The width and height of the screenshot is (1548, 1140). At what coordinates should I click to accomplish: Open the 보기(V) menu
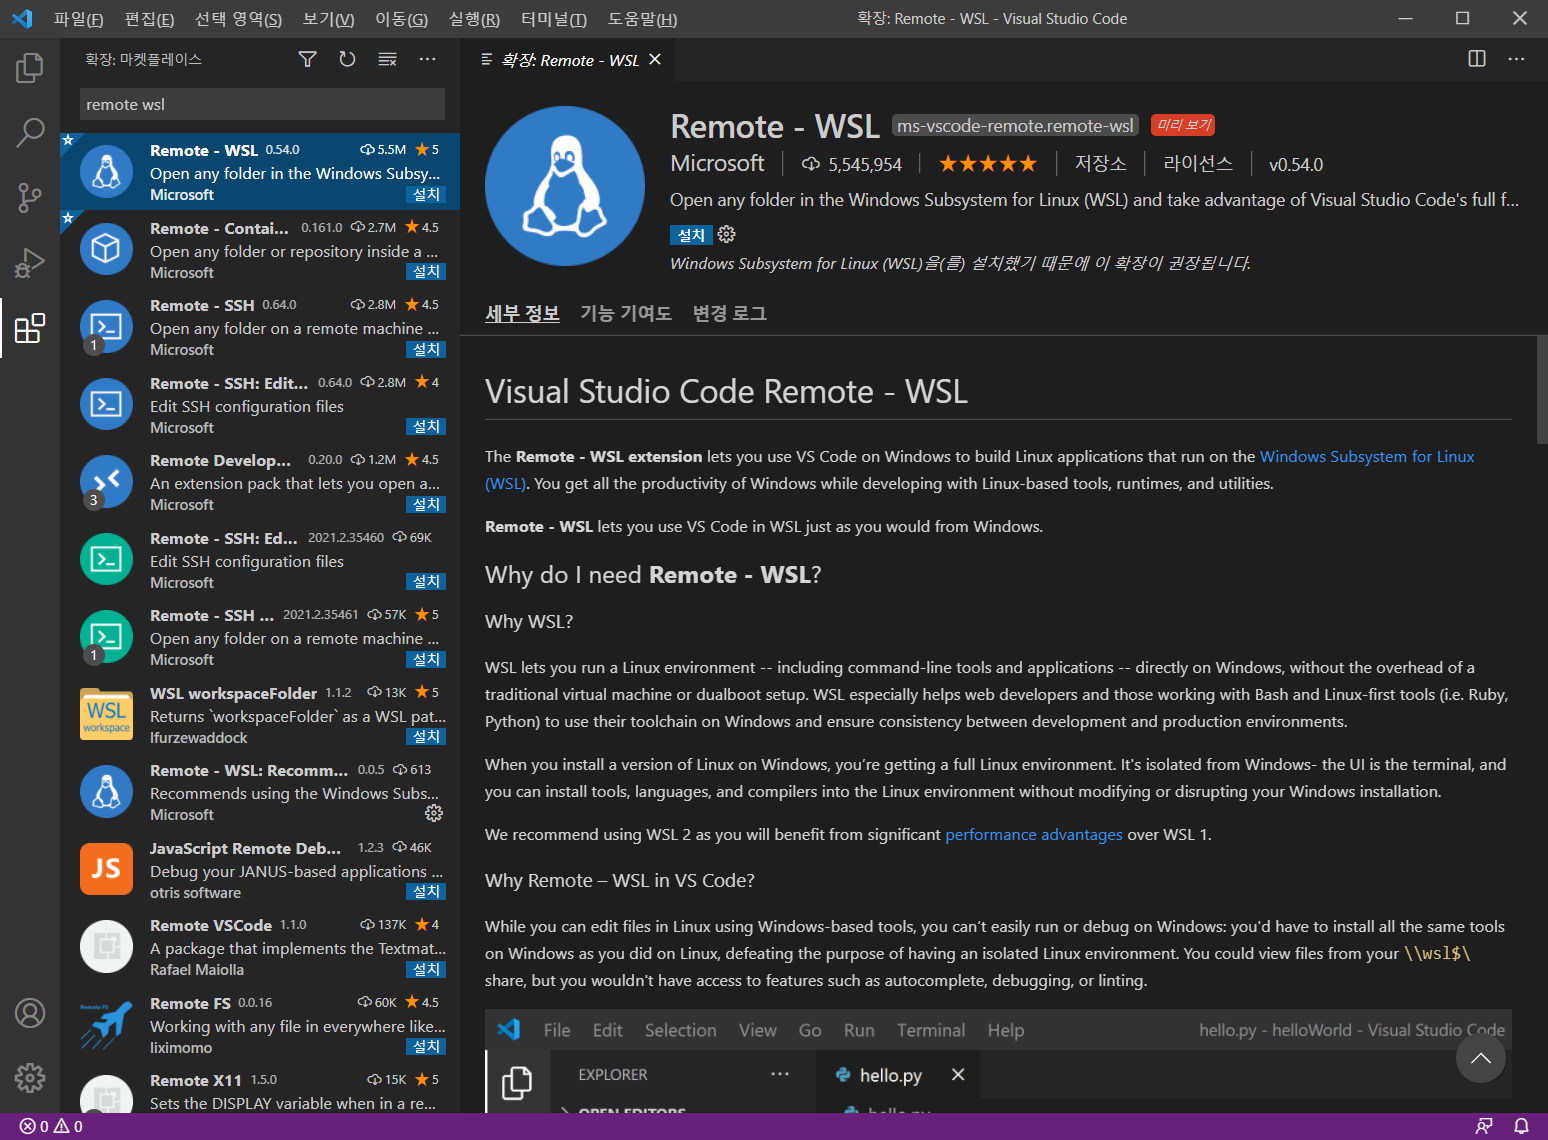(x=328, y=19)
